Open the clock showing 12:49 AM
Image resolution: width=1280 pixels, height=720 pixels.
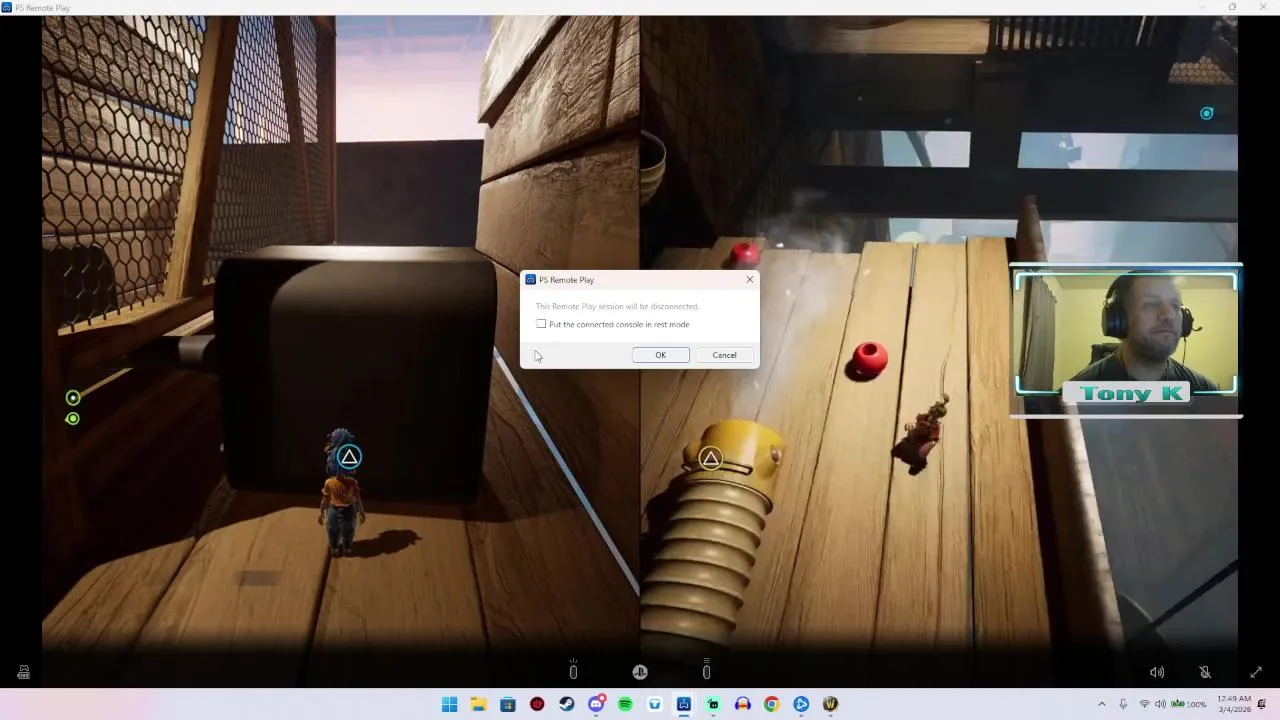pos(1234,704)
